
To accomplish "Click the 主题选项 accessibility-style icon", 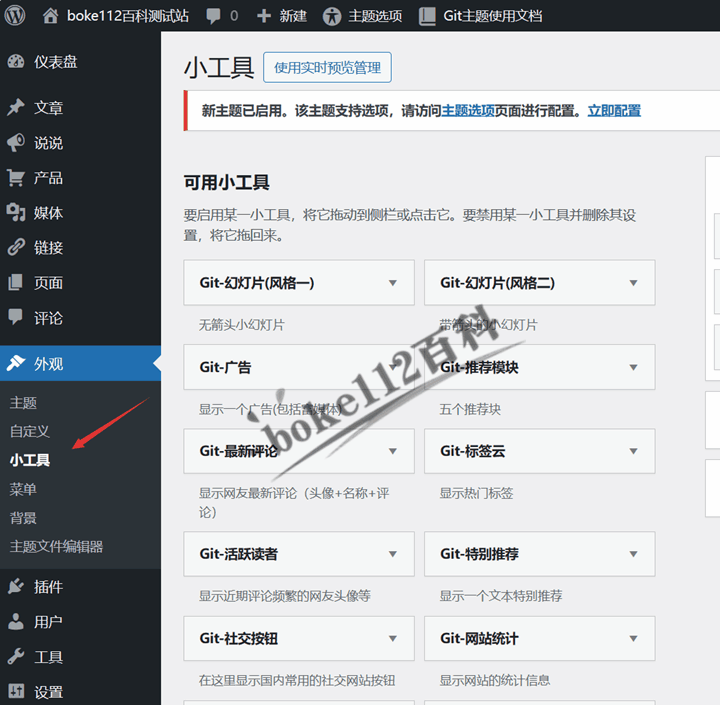I will (332, 16).
